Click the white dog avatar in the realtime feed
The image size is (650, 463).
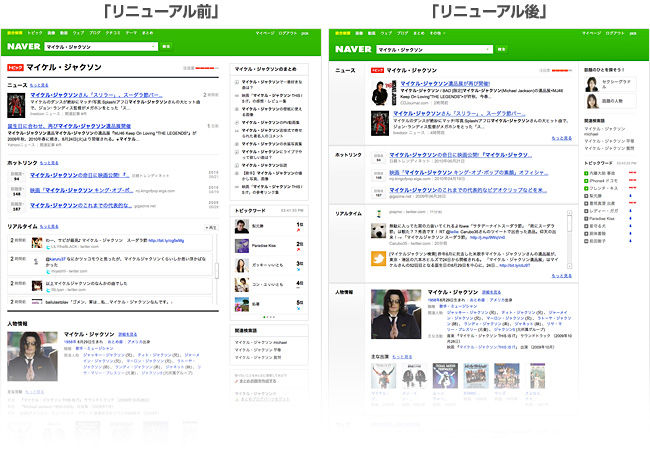point(378,230)
